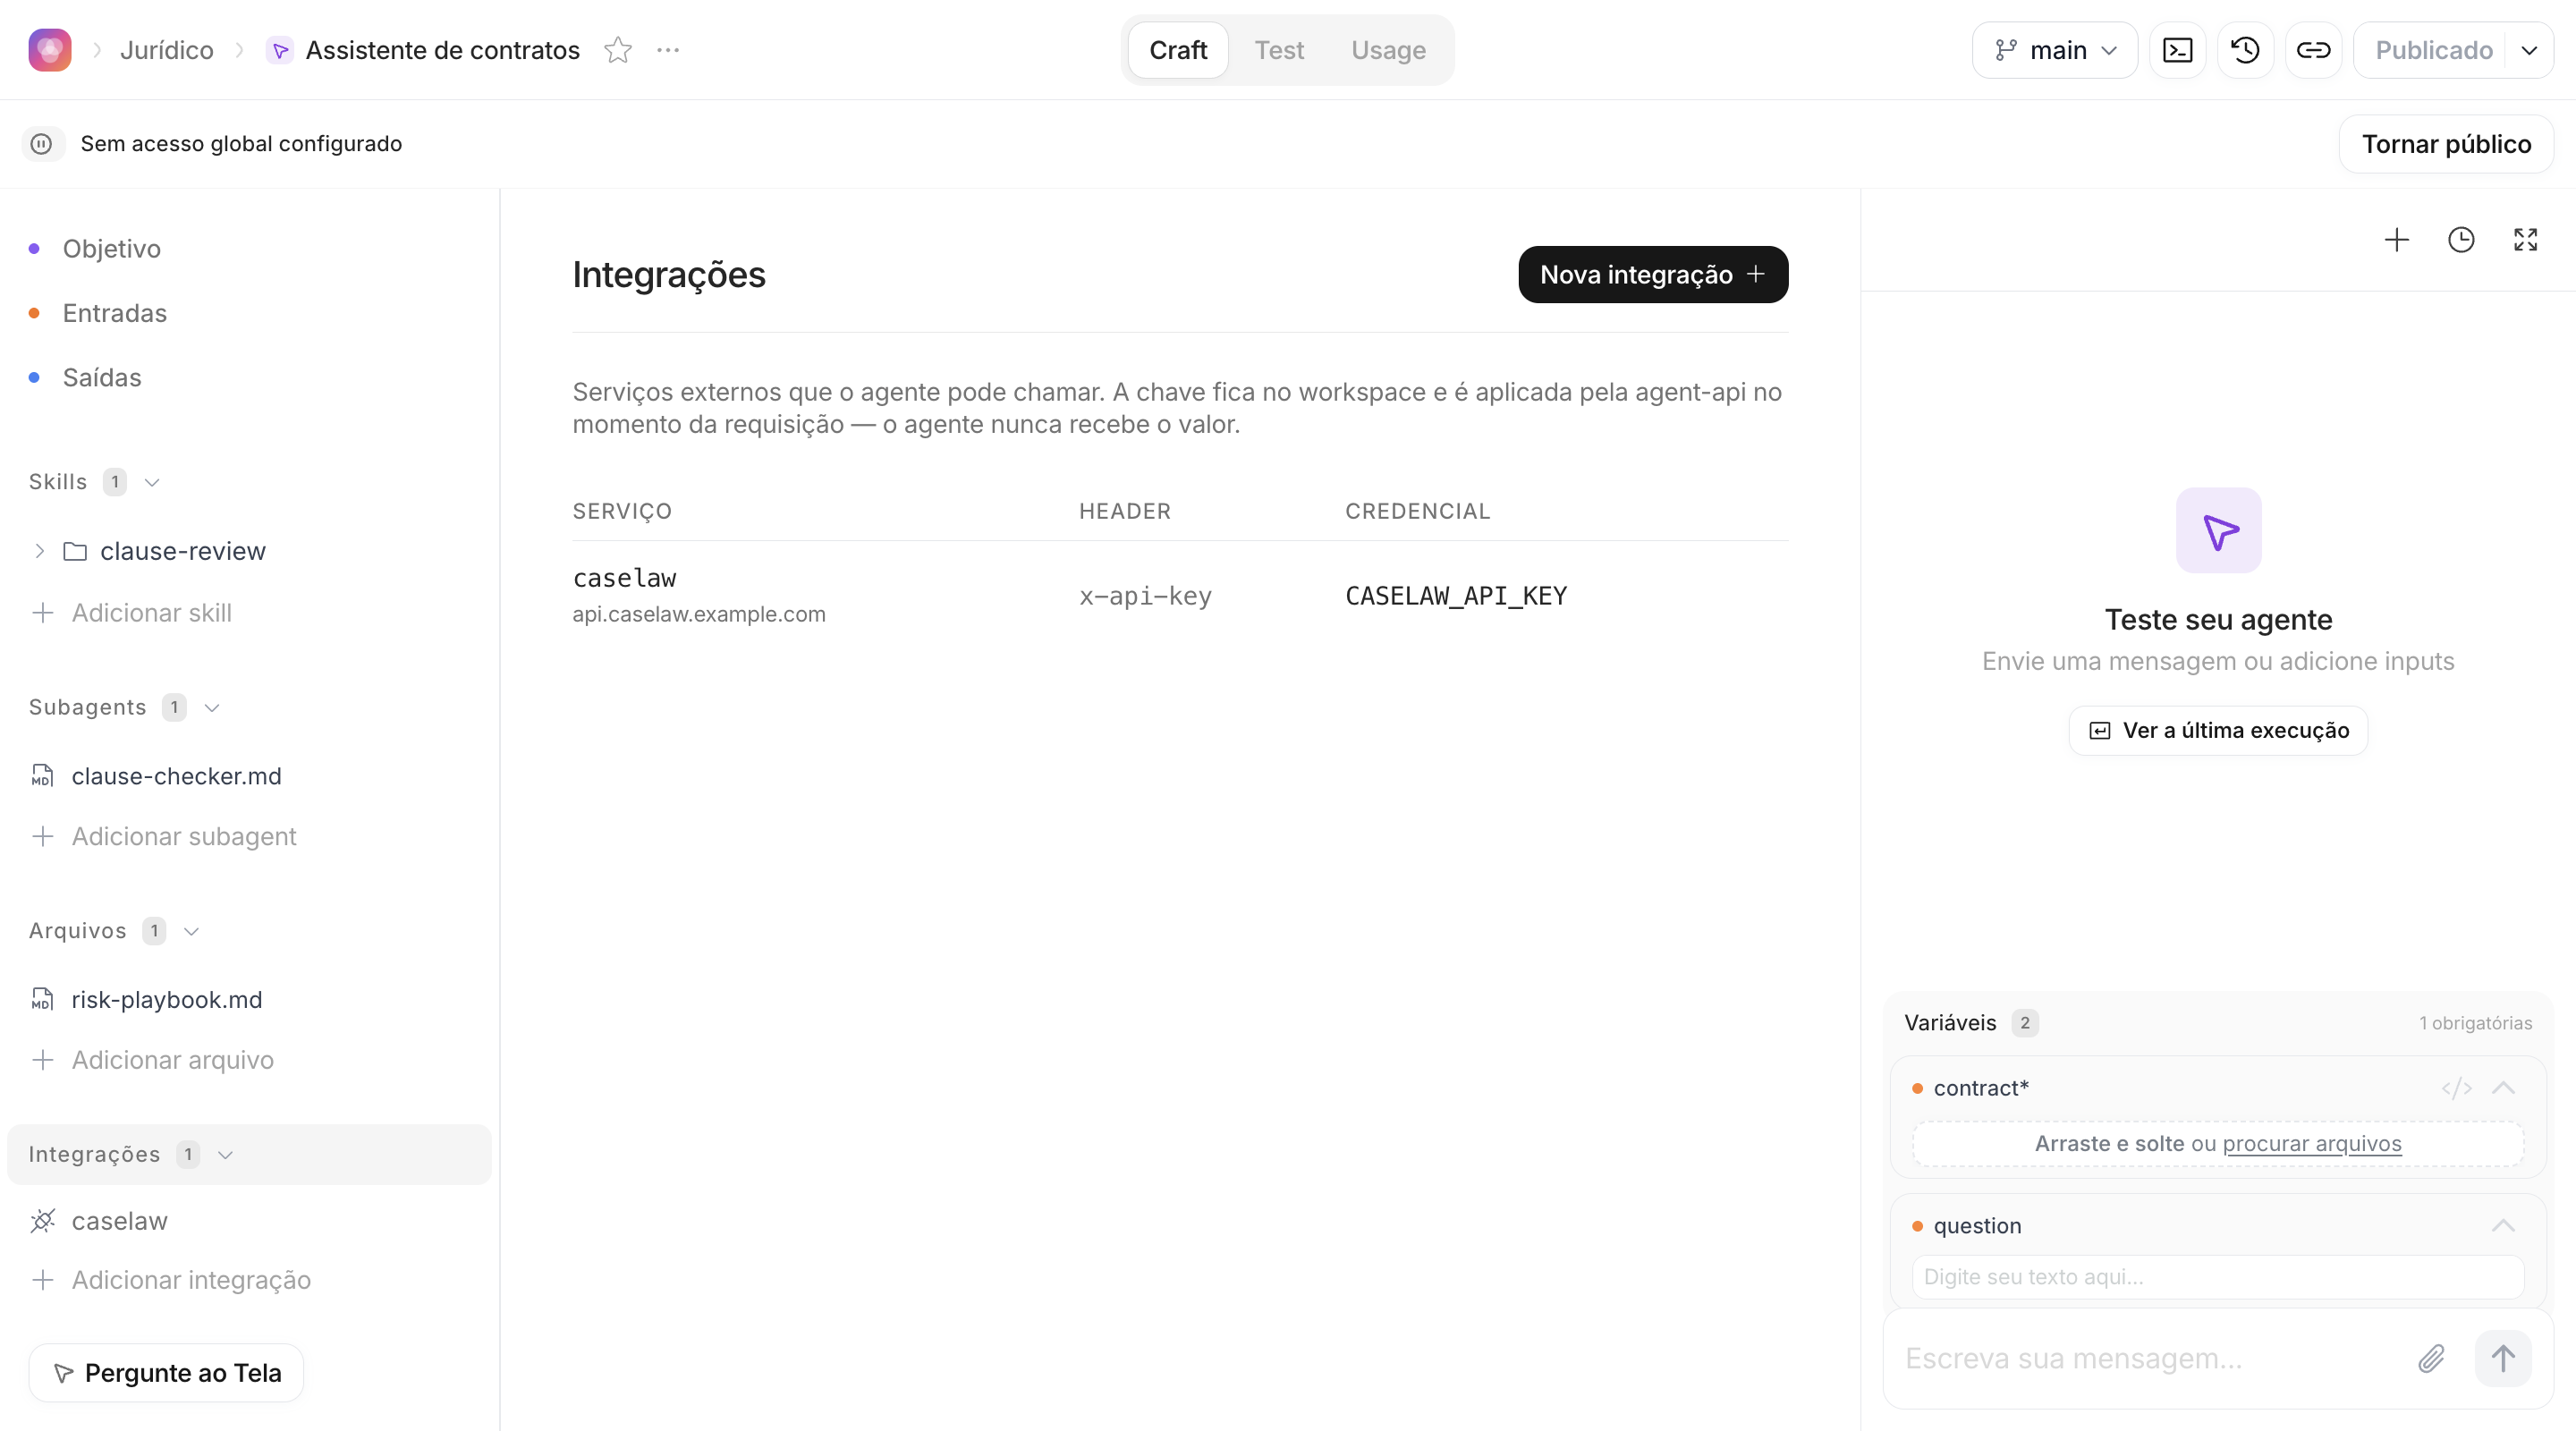The height and width of the screenshot is (1431, 2576).
Task: Click procurar arquivos link
Action: 2311,1144
